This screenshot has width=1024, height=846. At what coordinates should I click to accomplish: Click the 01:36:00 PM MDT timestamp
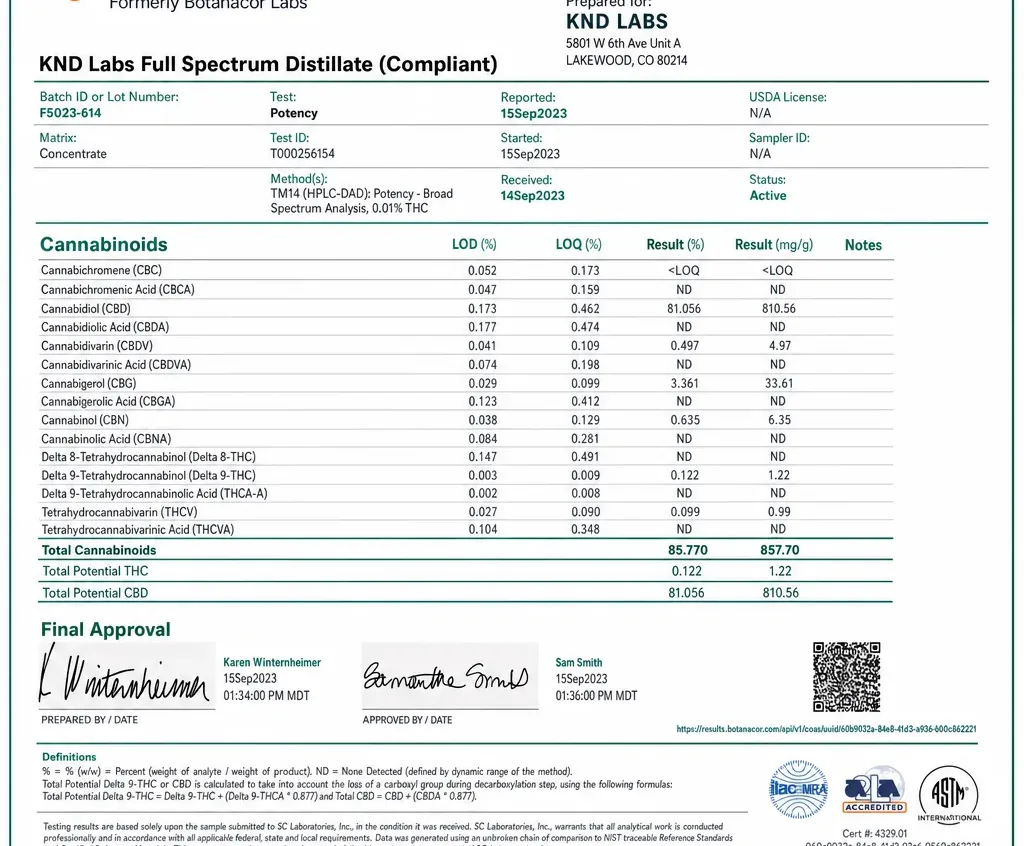click(x=596, y=696)
